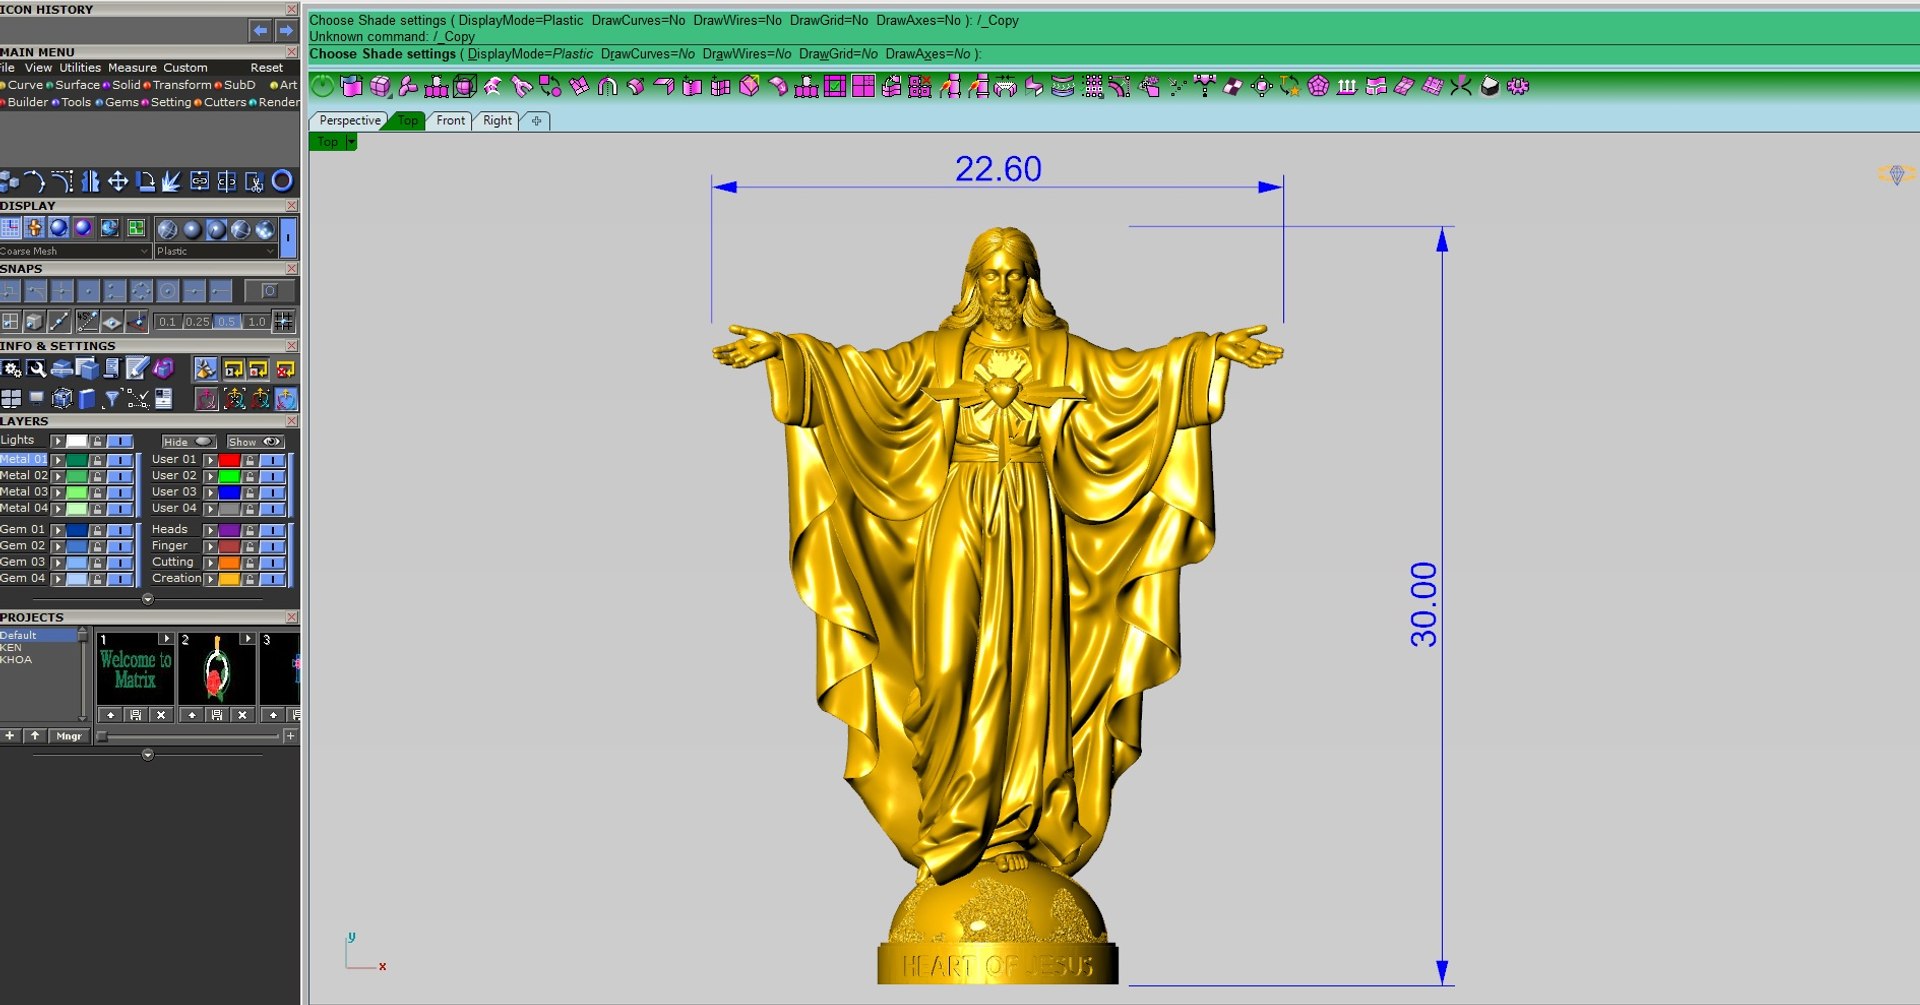Click the magenta U-shaped arch SubD tool
Image resolution: width=1920 pixels, height=1005 pixels.
point(607,87)
